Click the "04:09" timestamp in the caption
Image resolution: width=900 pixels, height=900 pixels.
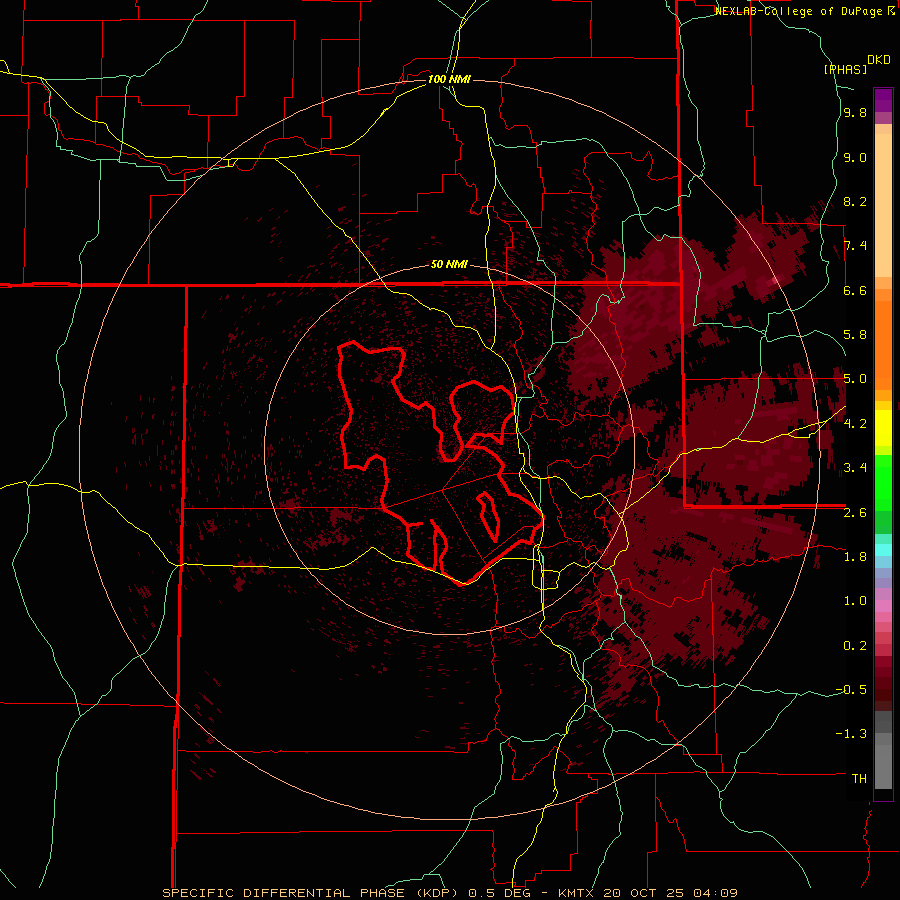click(715, 893)
